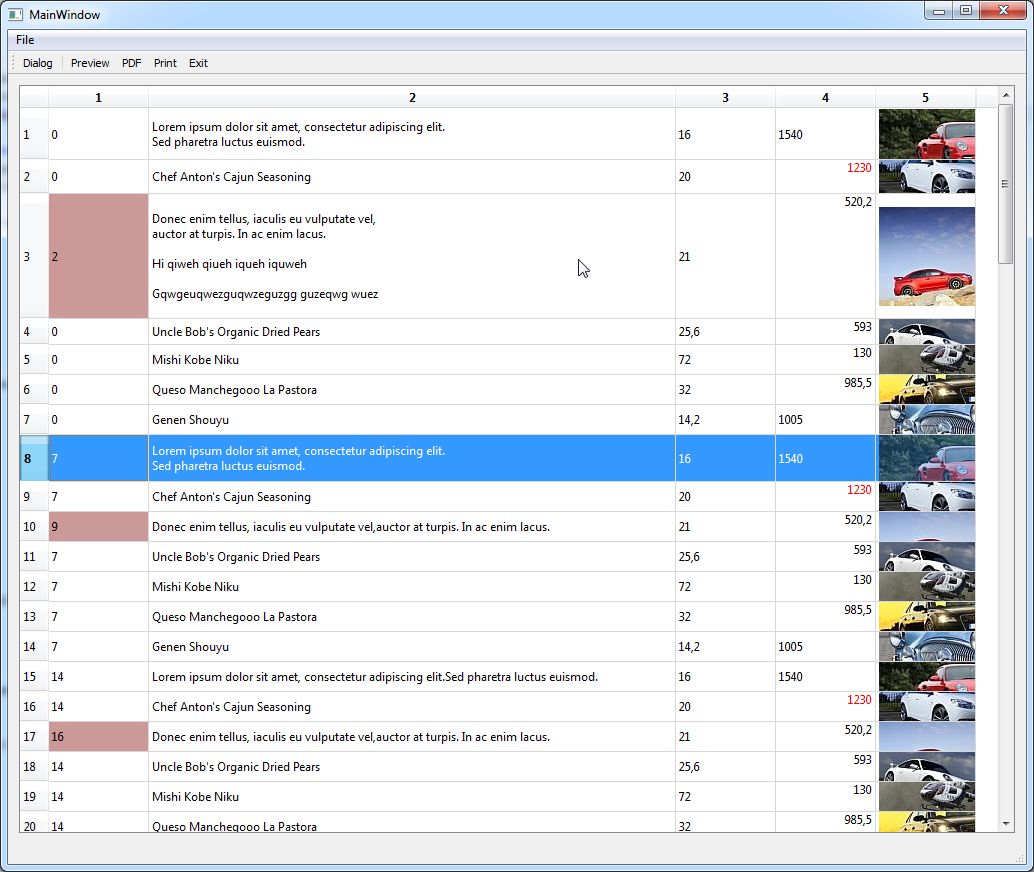Click 'Mishi Kobe Niku' in row 5
The width and height of the screenshot is (1034, 872).
pos(195,359)
